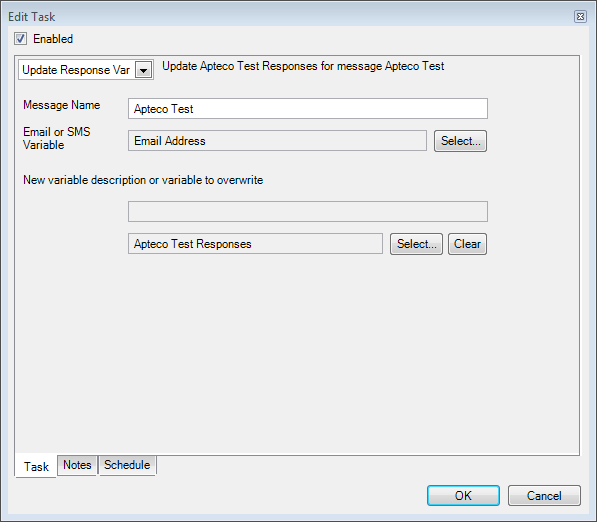Click Select next to Email Address
The height and width of the screenshot is (522, 597).
pyautogui.click(x=460, y=141)
